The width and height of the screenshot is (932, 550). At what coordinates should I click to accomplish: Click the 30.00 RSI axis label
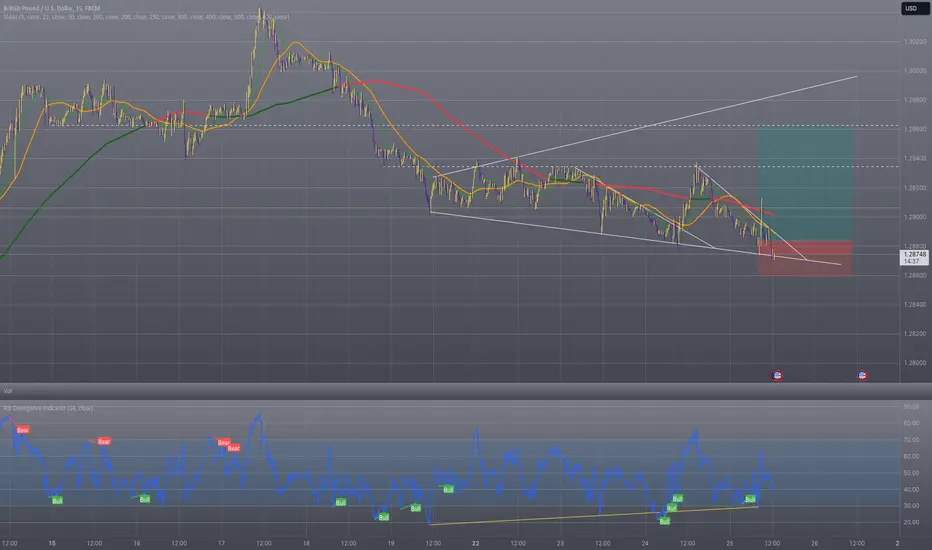(x=911, y=505)
